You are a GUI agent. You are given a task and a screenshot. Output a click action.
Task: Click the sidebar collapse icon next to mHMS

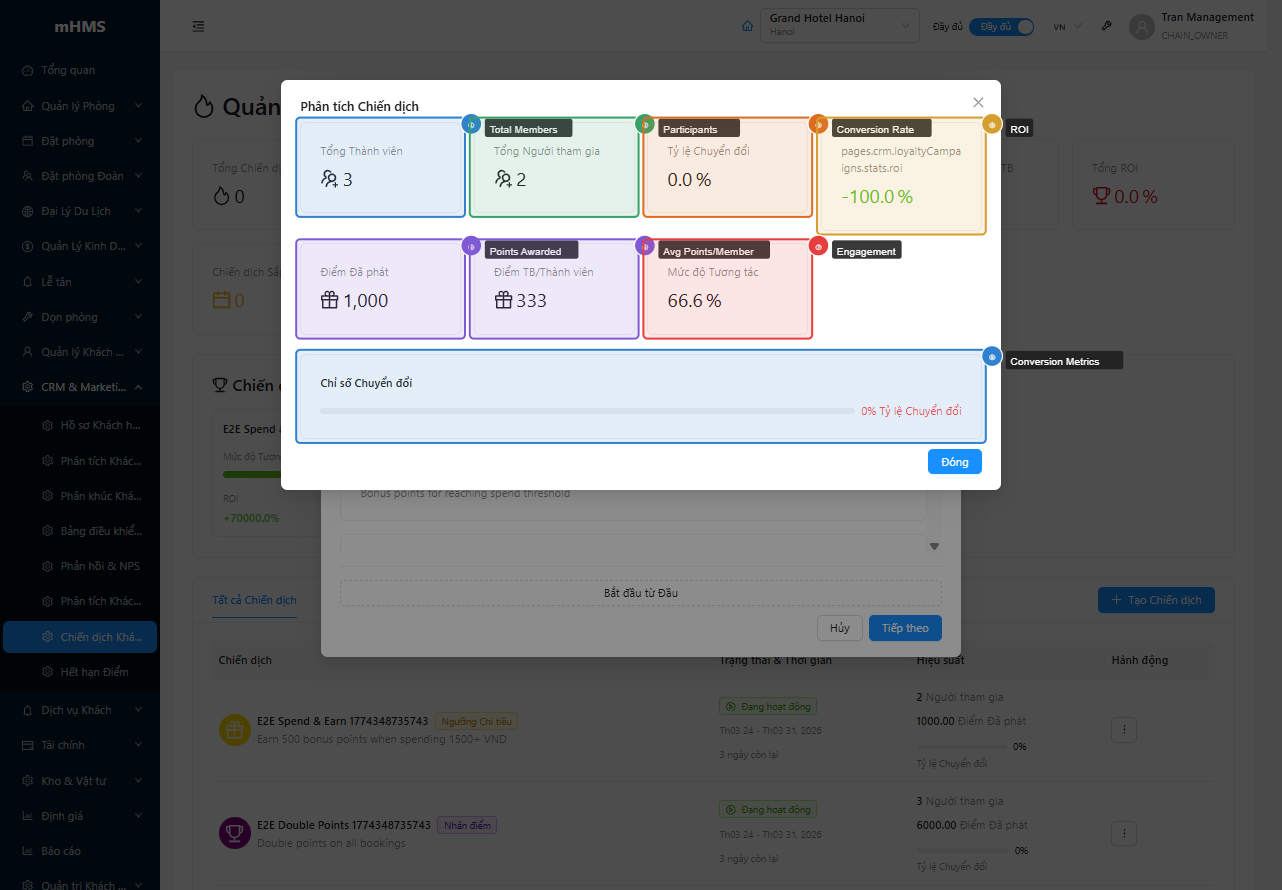click(197, 26)
